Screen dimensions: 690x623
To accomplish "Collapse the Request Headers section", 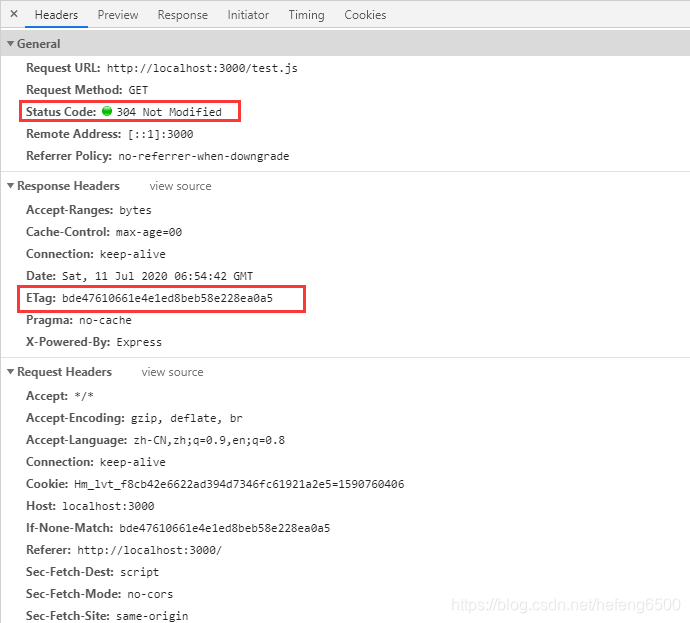I will tap(11, 372).
